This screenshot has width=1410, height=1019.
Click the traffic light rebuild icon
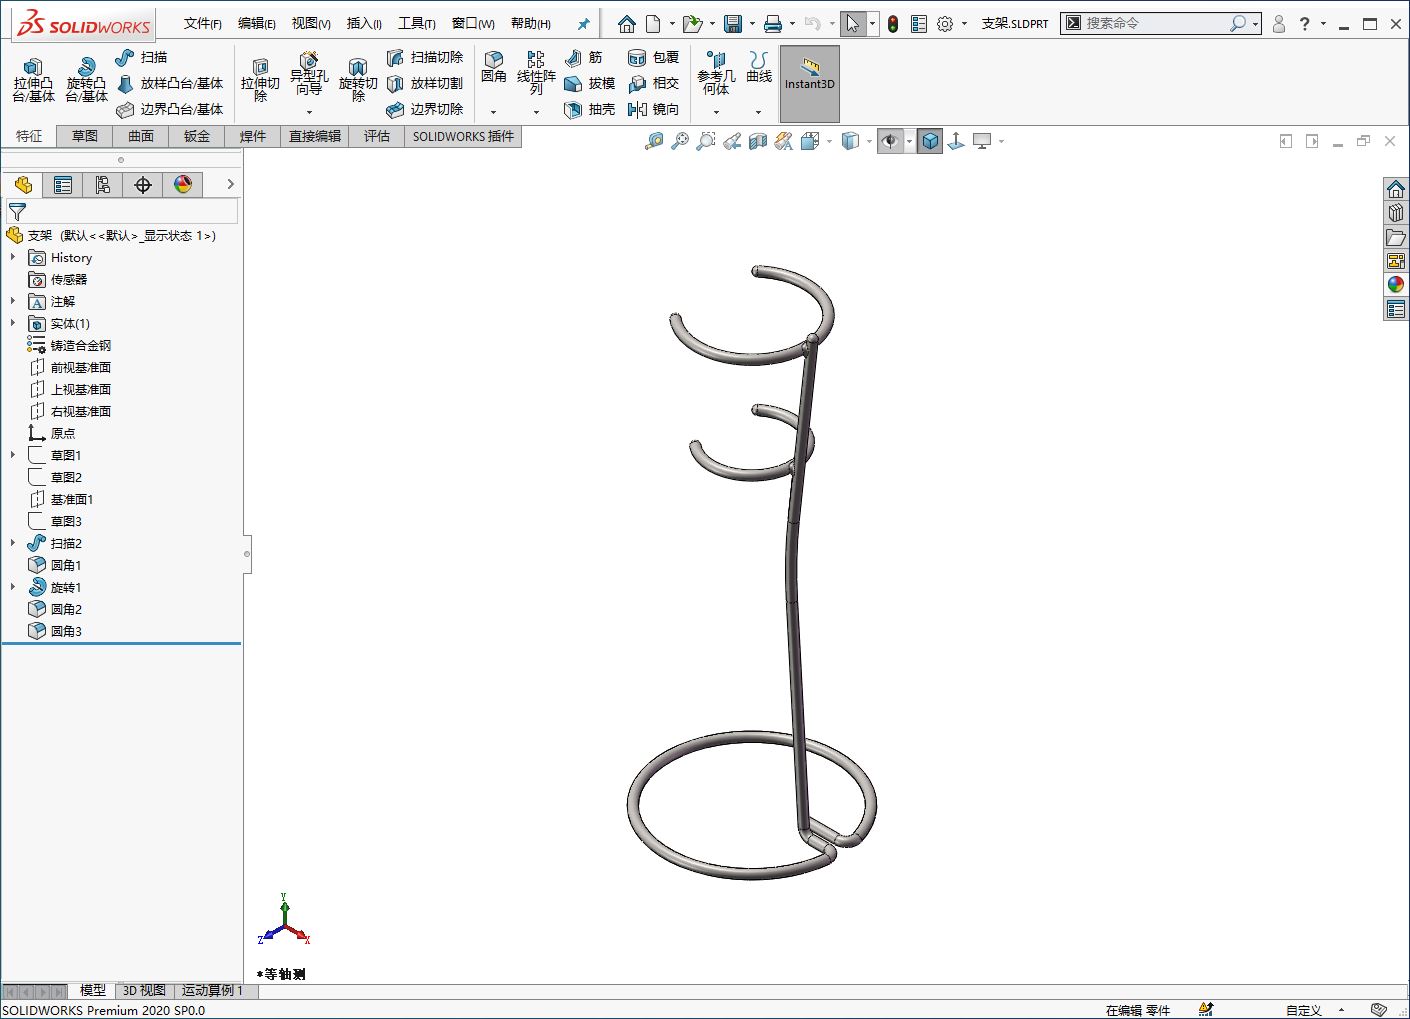coord(893,24)
